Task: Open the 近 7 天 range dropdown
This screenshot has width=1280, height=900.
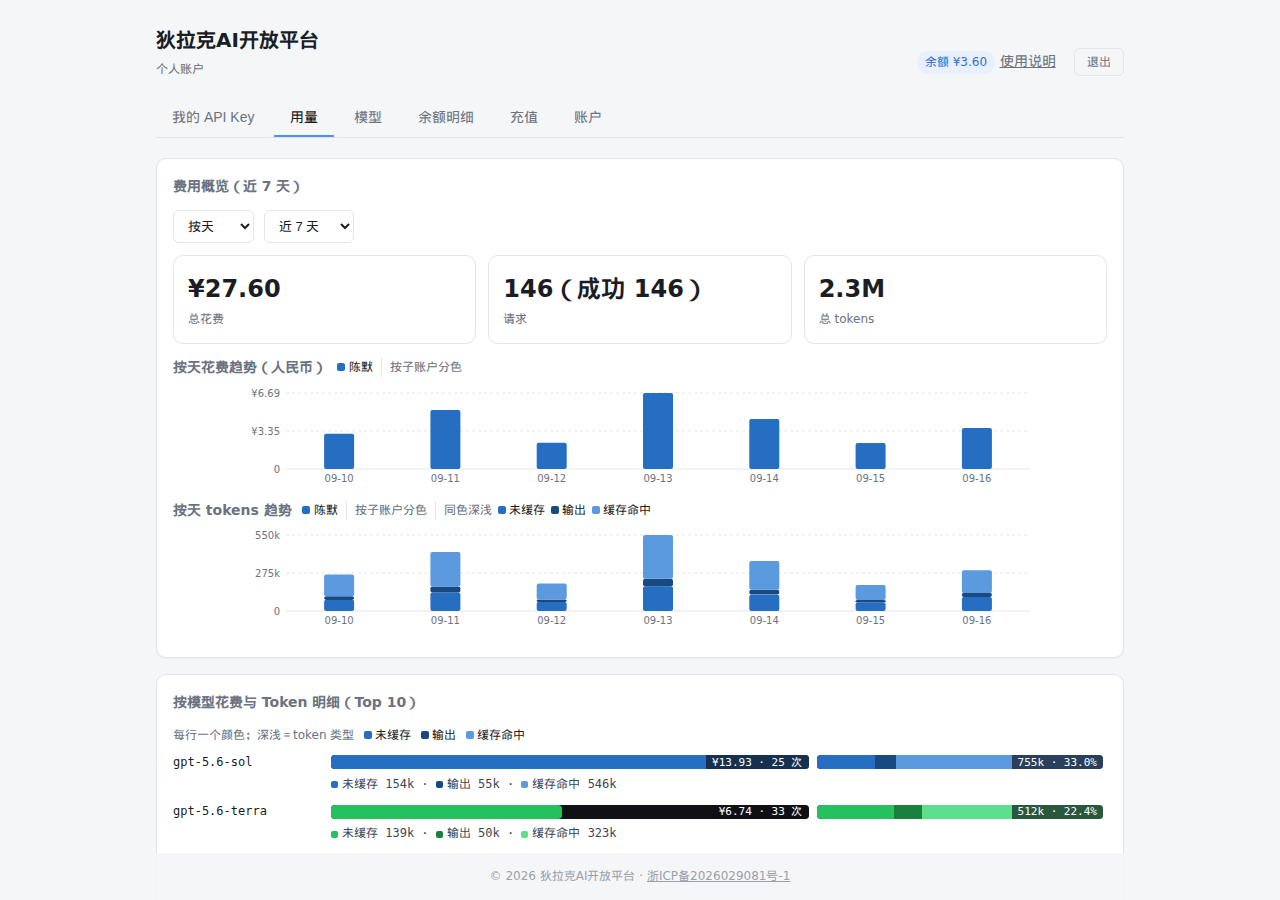Action: tap(309, 226)
